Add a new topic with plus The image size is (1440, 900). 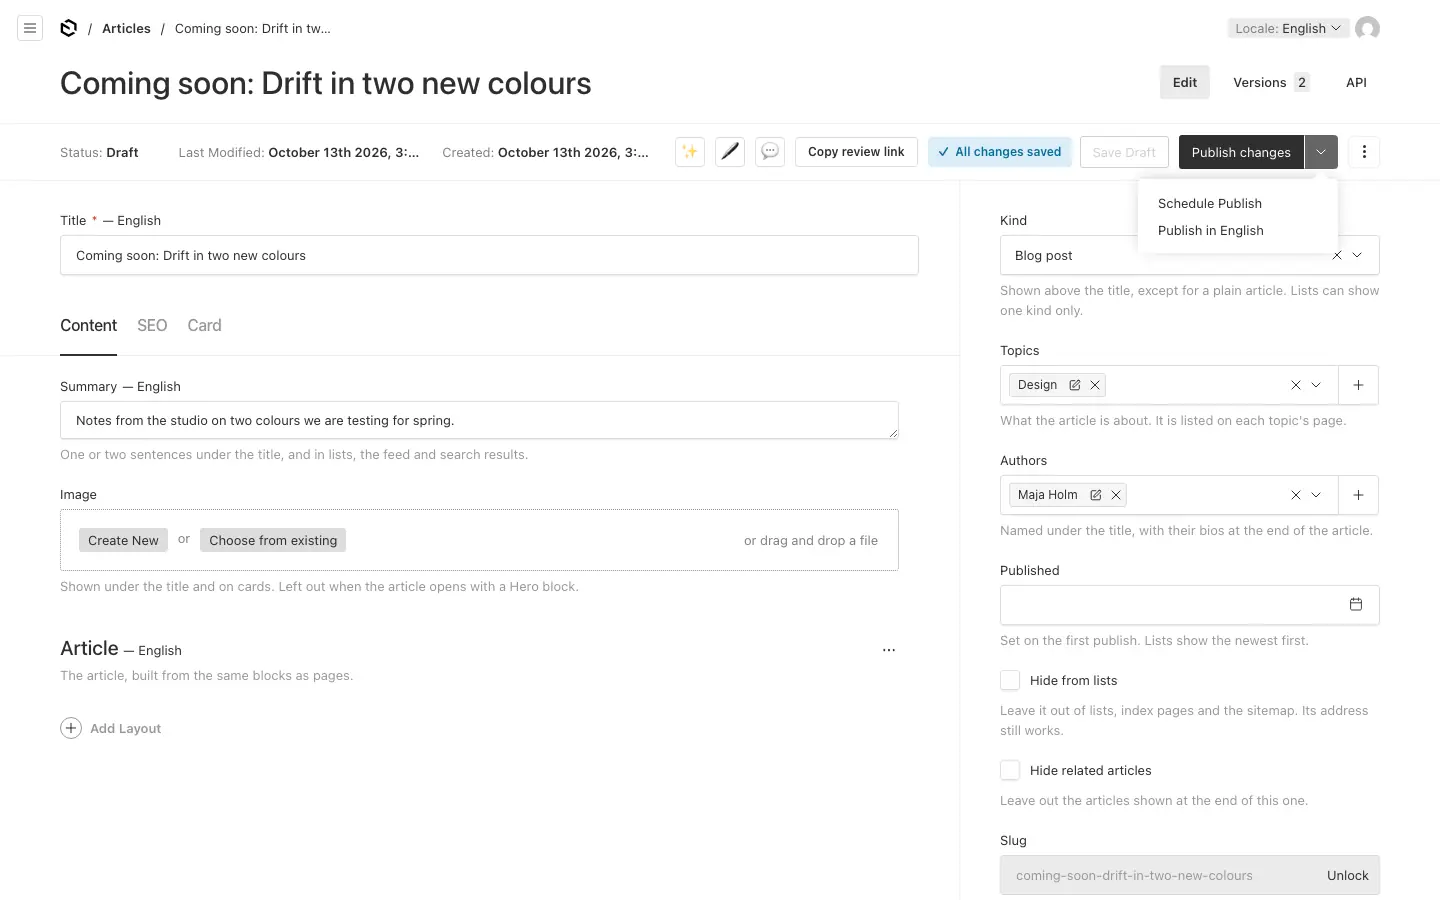[1358, 385]
